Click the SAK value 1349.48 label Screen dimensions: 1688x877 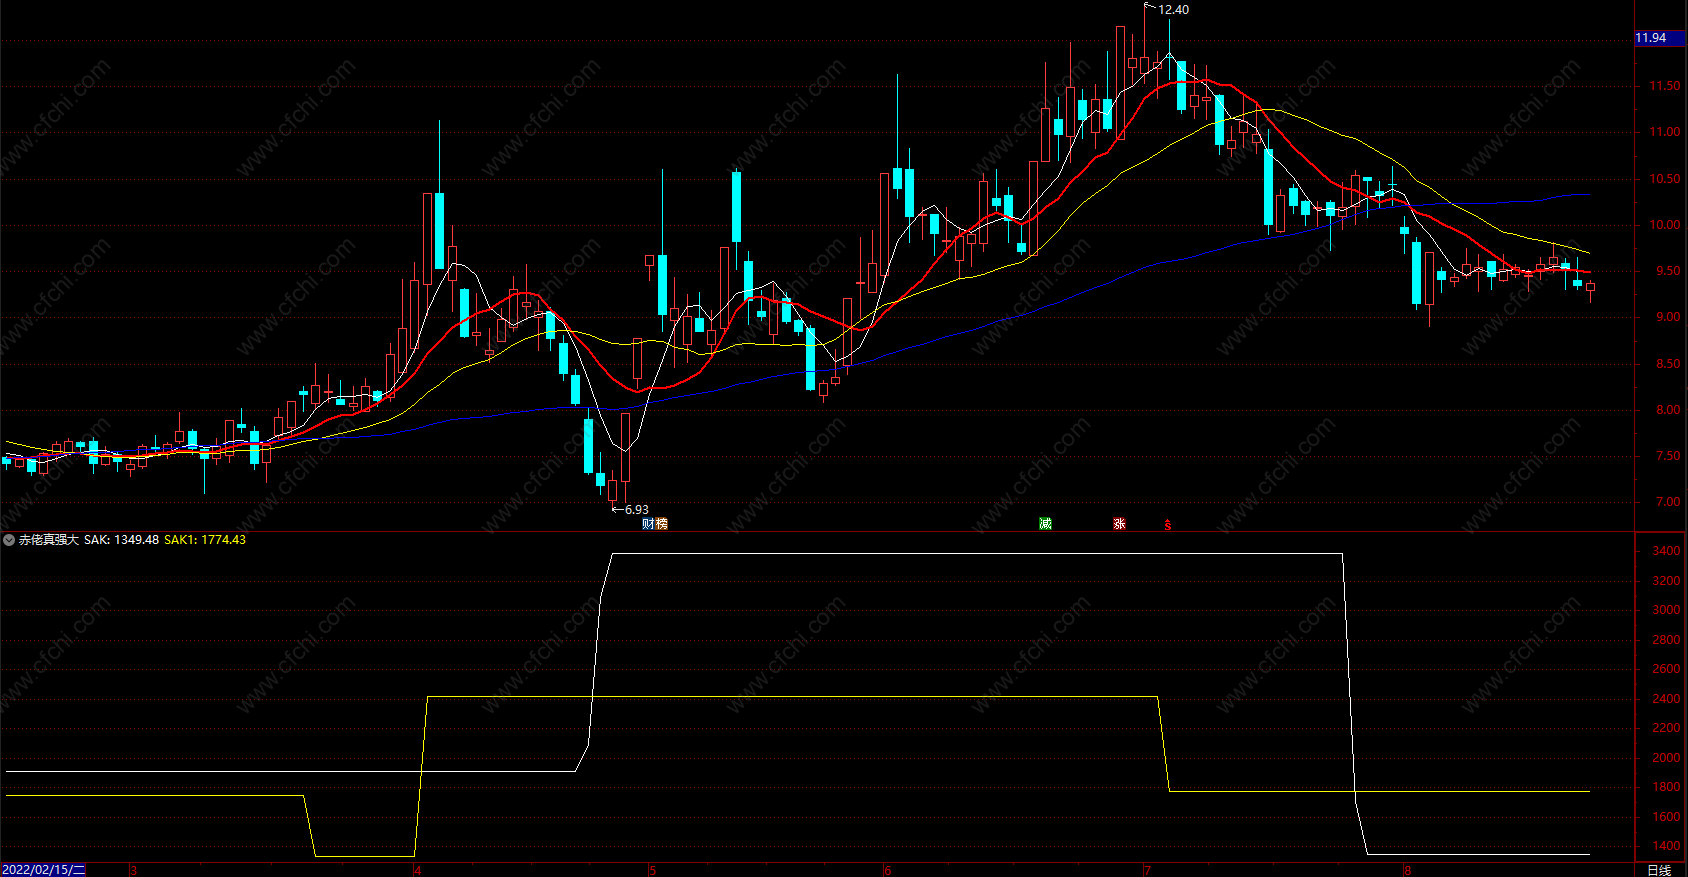[121, 540]
